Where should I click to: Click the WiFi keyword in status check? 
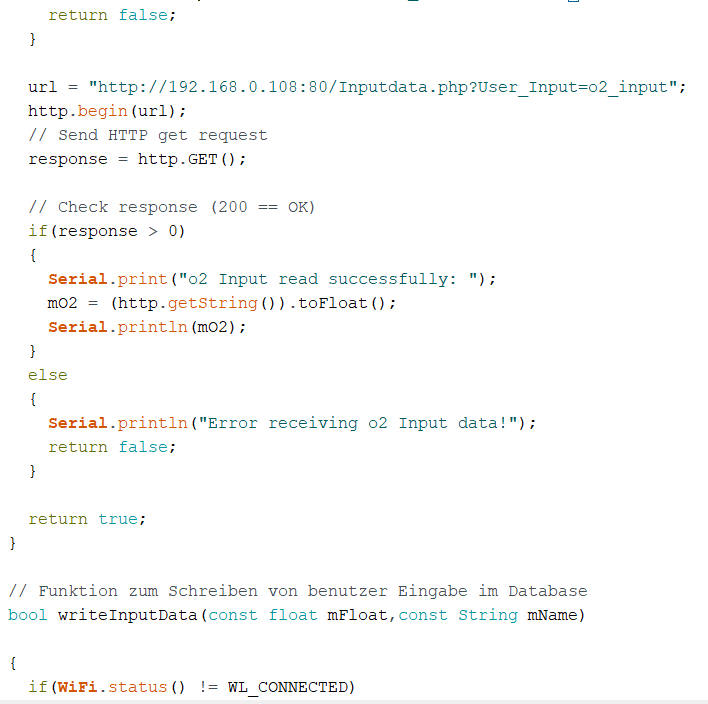tap(77, 687)
